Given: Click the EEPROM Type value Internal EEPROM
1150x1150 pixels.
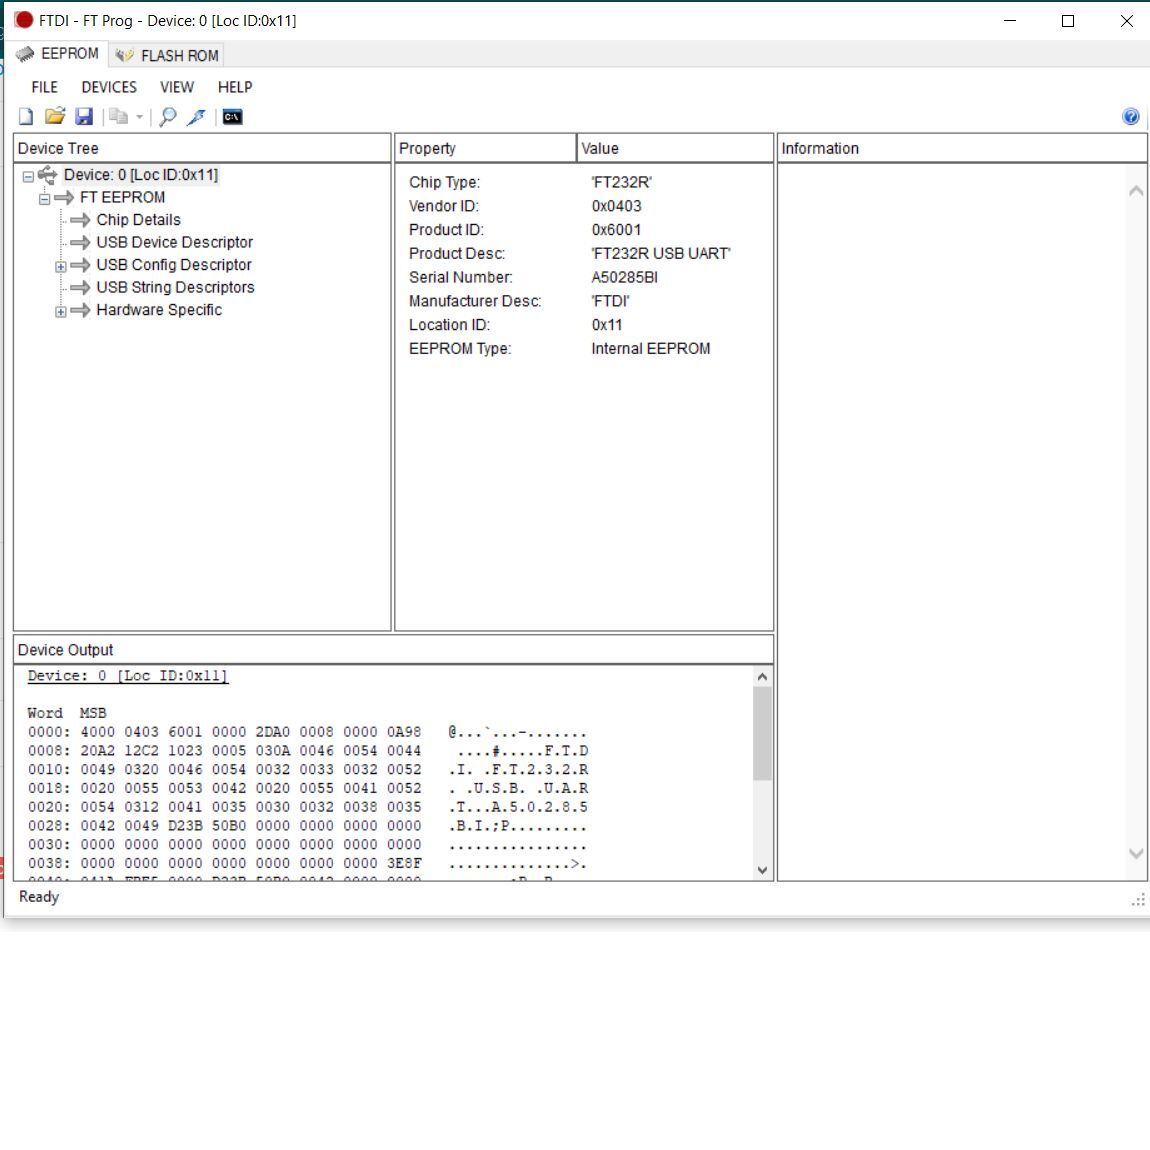Looking at the screenshot, I should [651, 348].
